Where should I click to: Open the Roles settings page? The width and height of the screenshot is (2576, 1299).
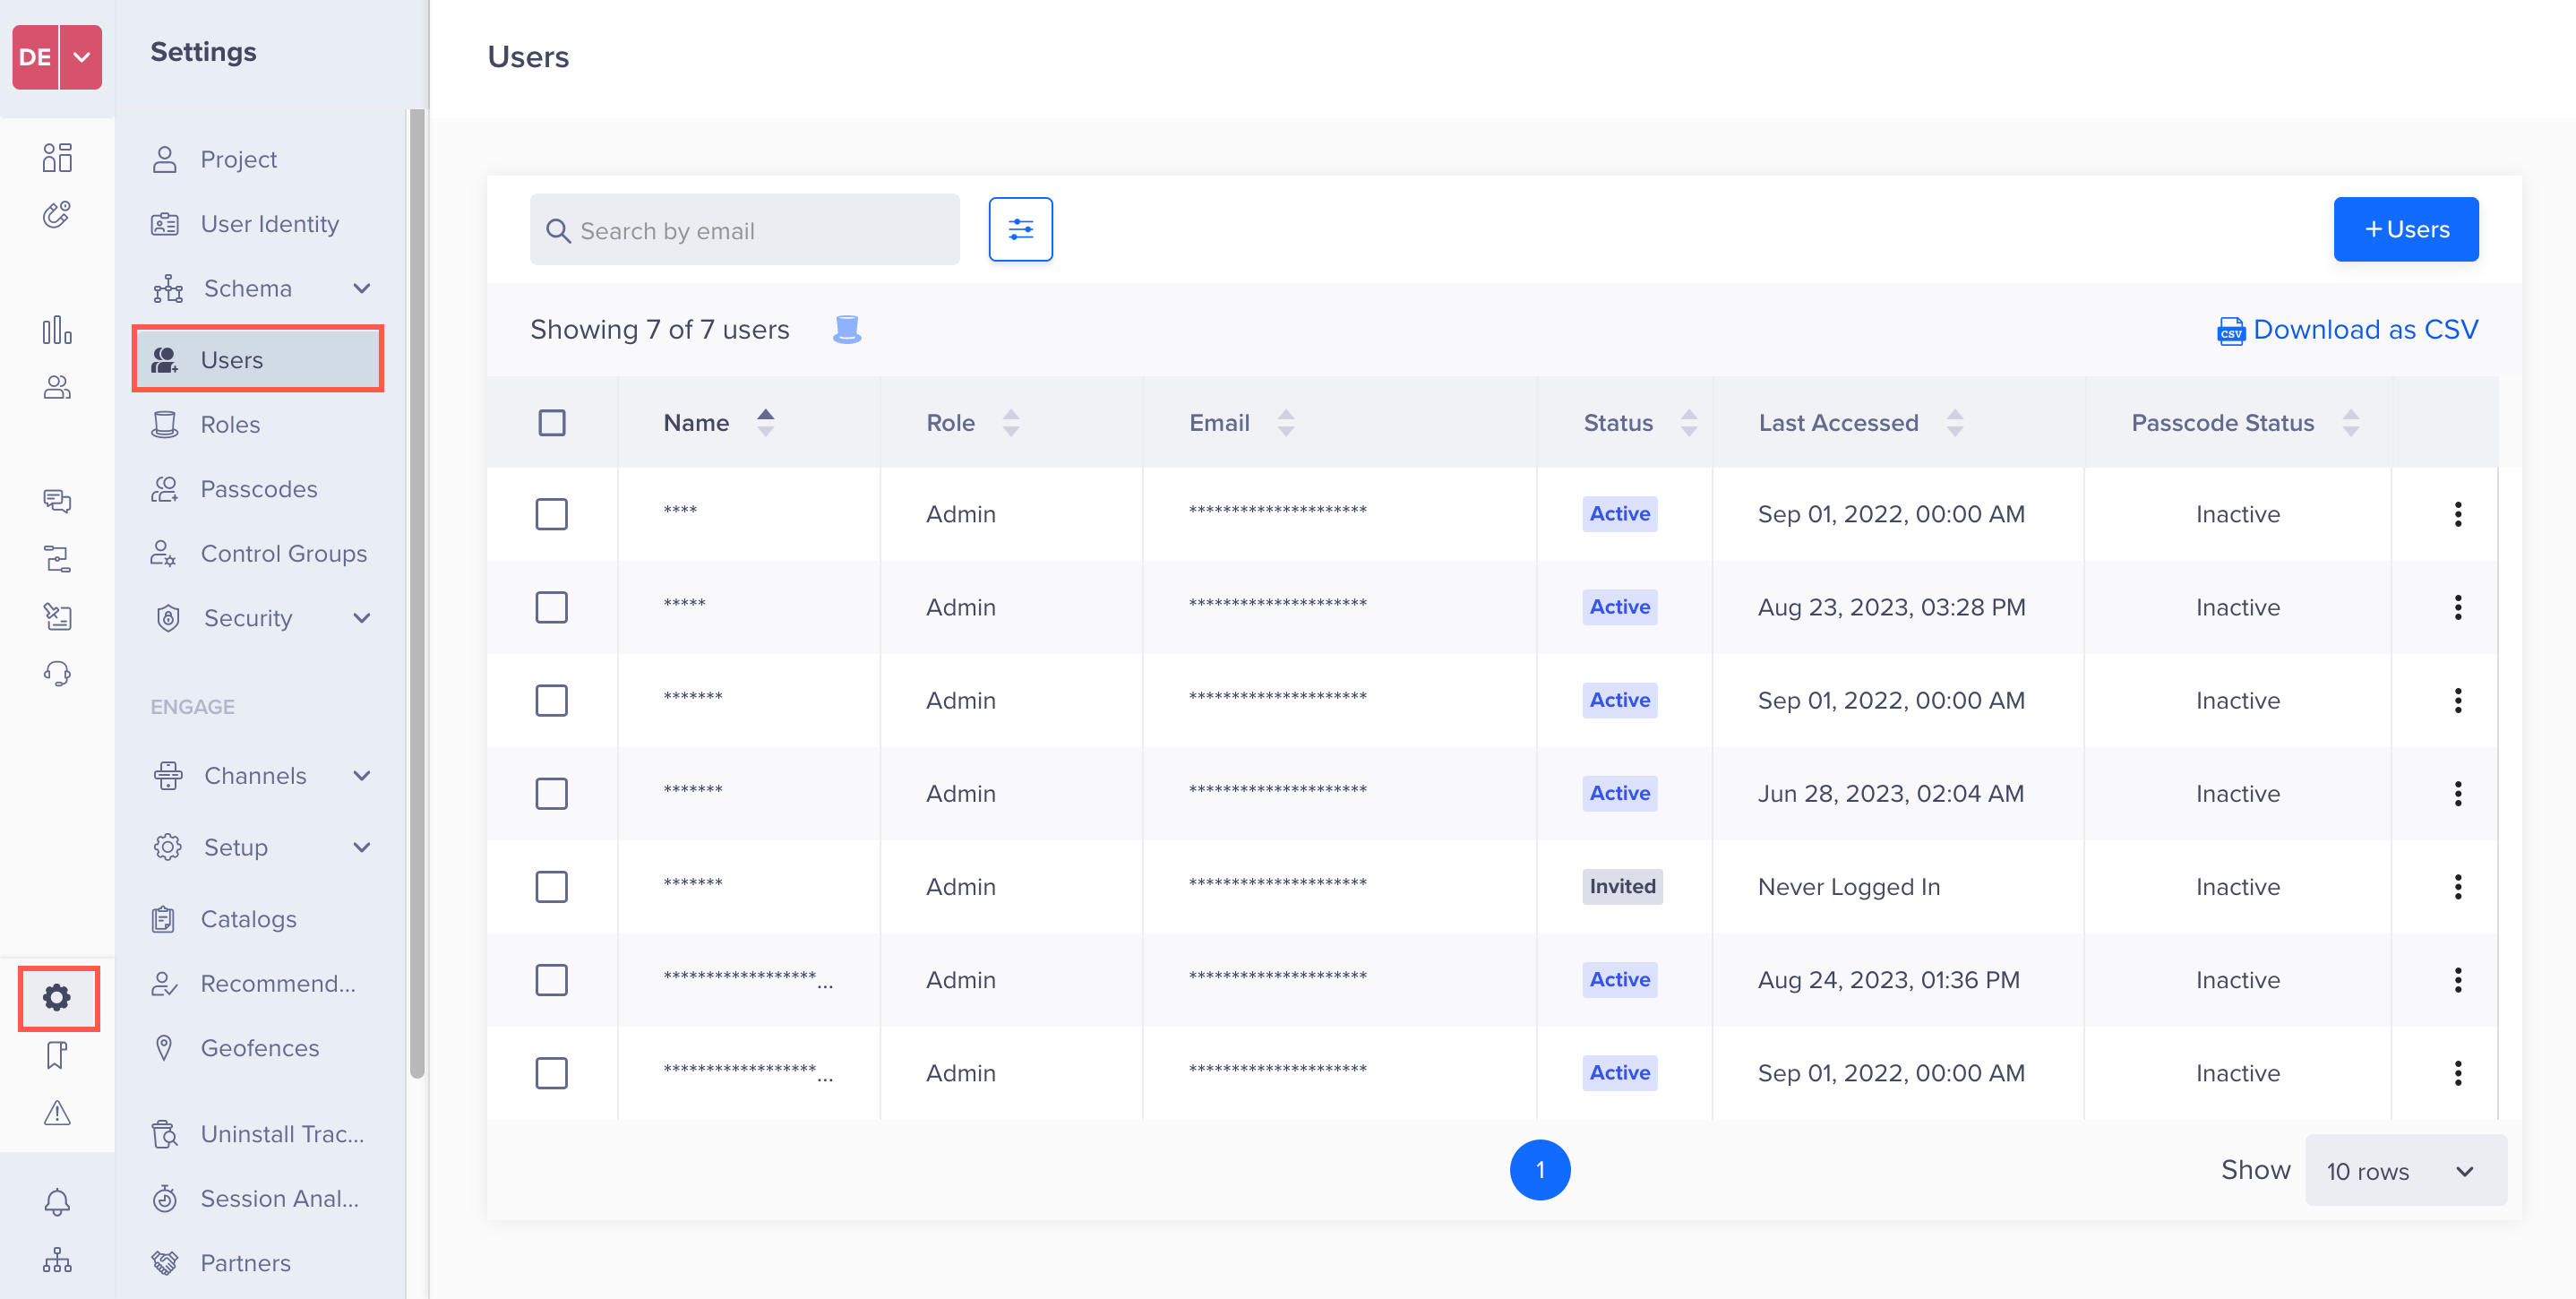(x=230, y=424)
